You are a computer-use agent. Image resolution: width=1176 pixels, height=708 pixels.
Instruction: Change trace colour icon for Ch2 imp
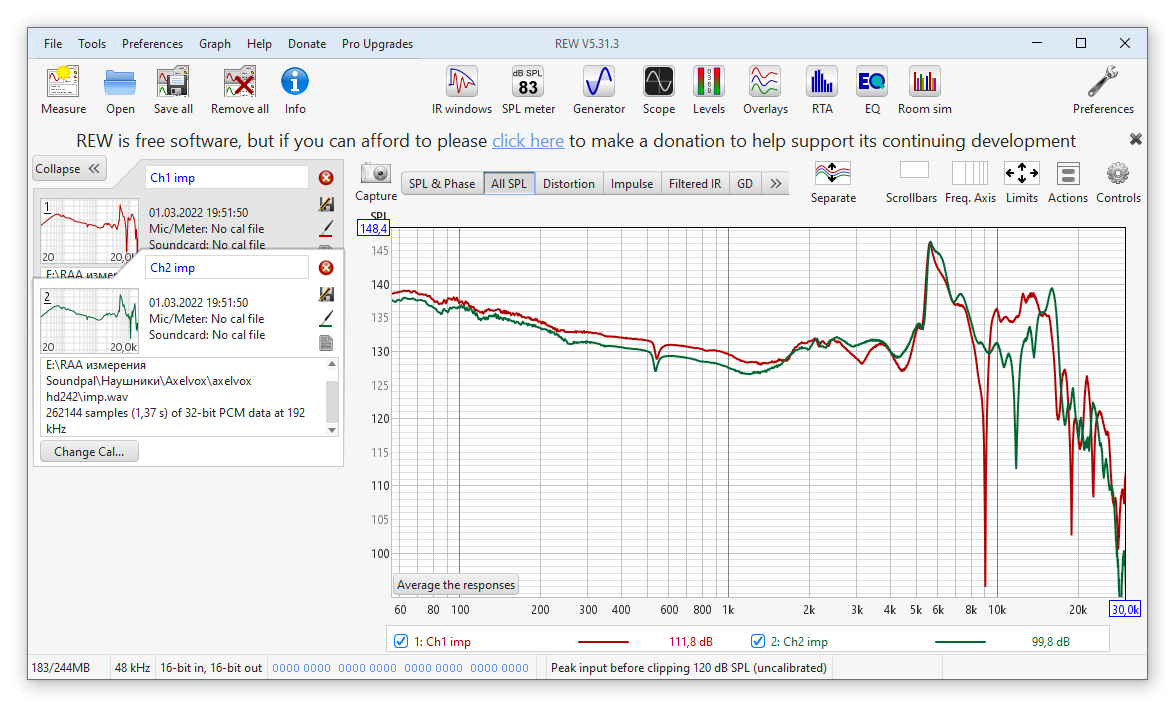click(326, 318)
